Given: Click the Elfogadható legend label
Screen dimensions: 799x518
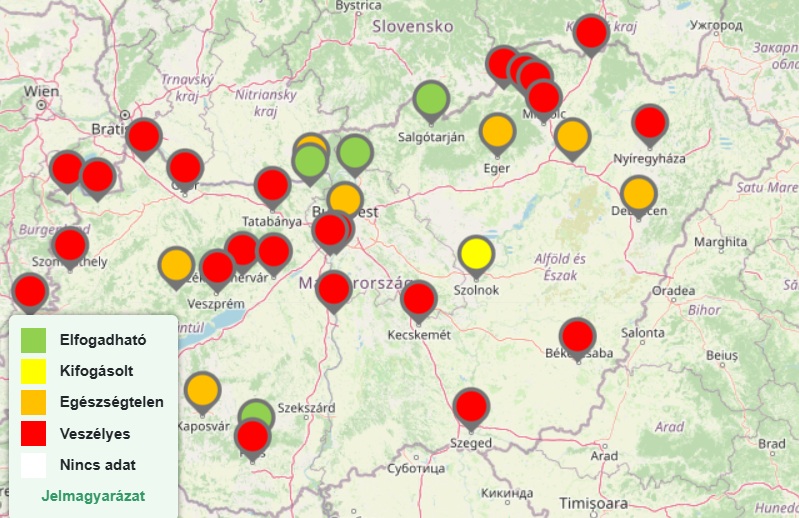Looking at the screenshot, I should [103, 340].
